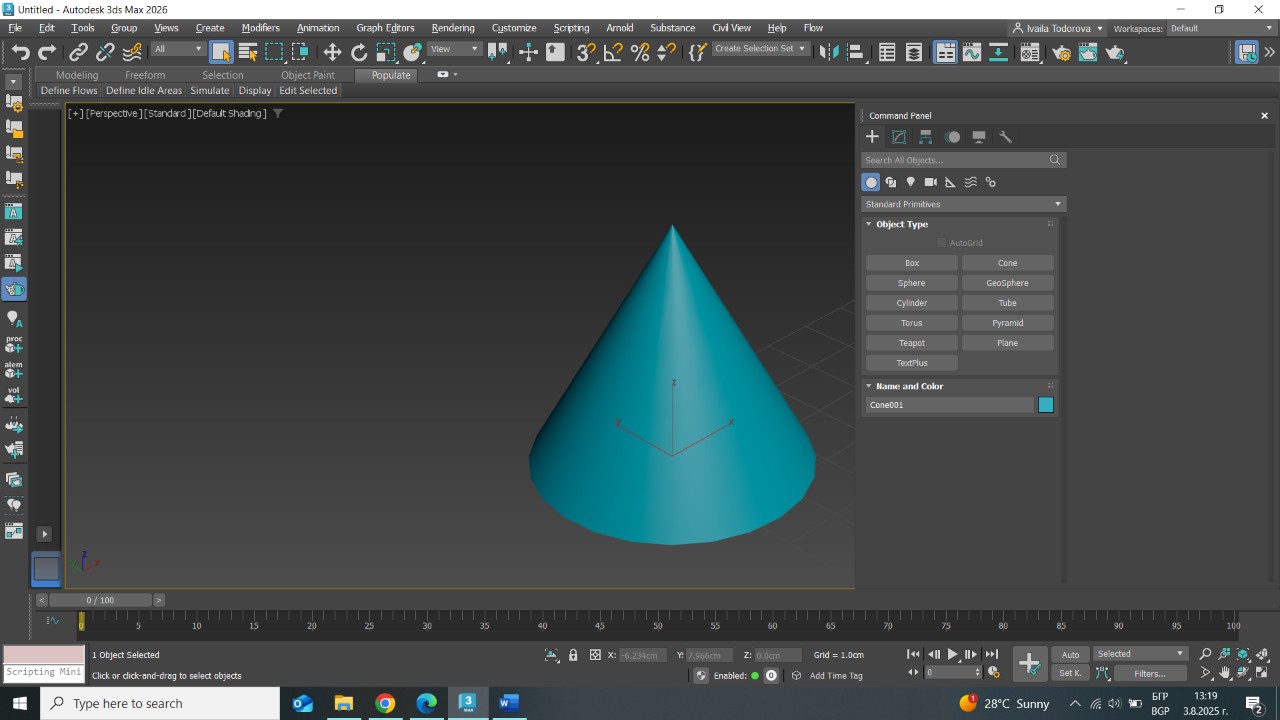Click the Teapot primitive button
This screenshot has width=1280, height=720.
(x=911, y=343)
